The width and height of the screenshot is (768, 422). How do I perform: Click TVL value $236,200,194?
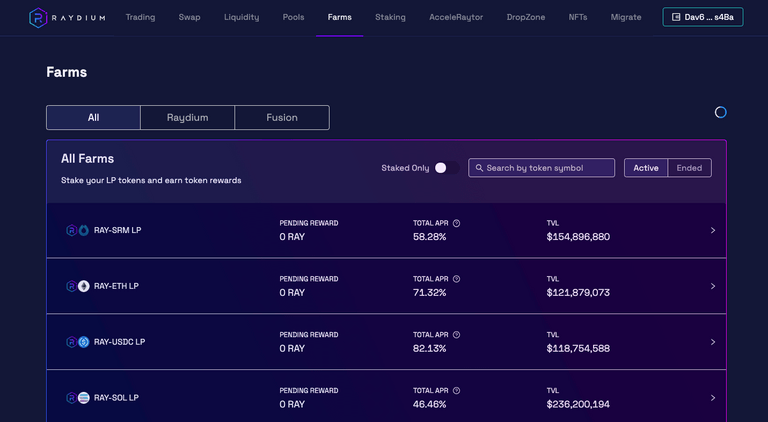pyautogui.click(x=578, y=404)
